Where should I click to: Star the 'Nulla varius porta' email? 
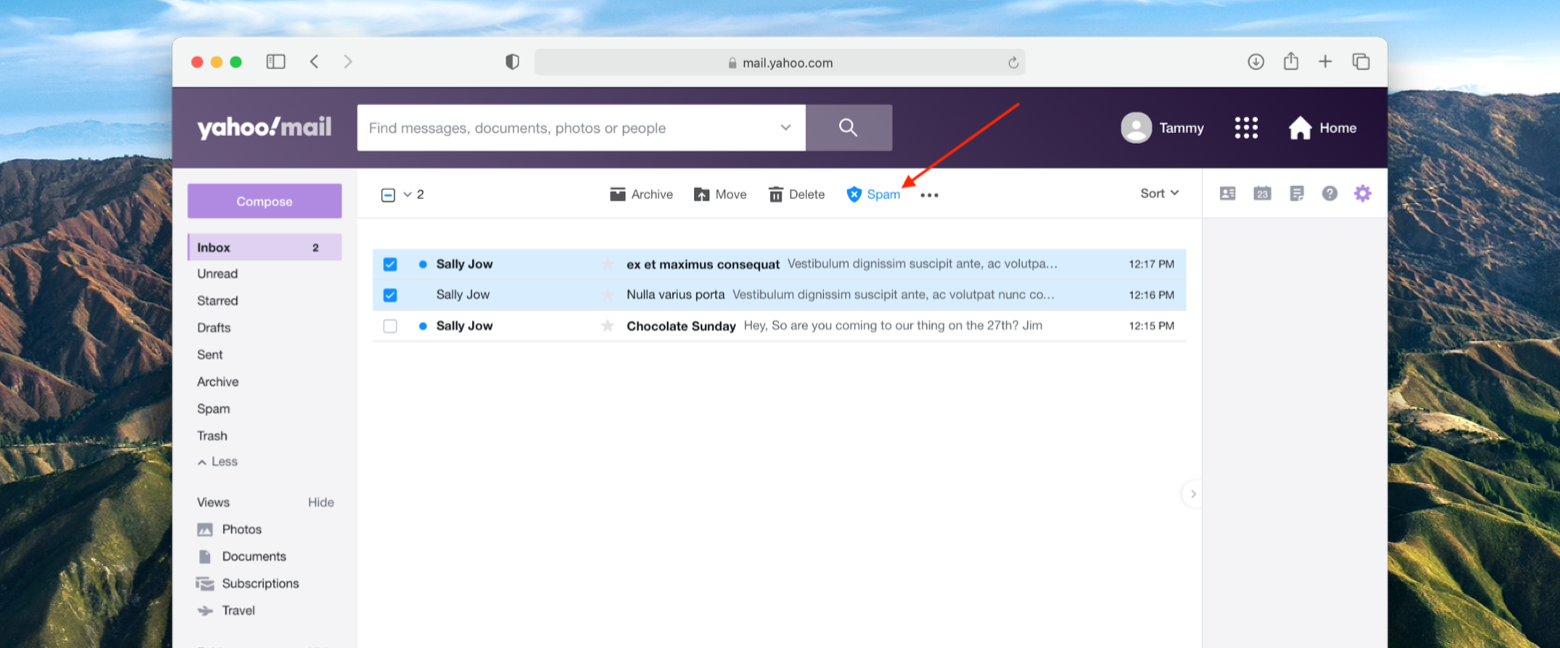607,295
